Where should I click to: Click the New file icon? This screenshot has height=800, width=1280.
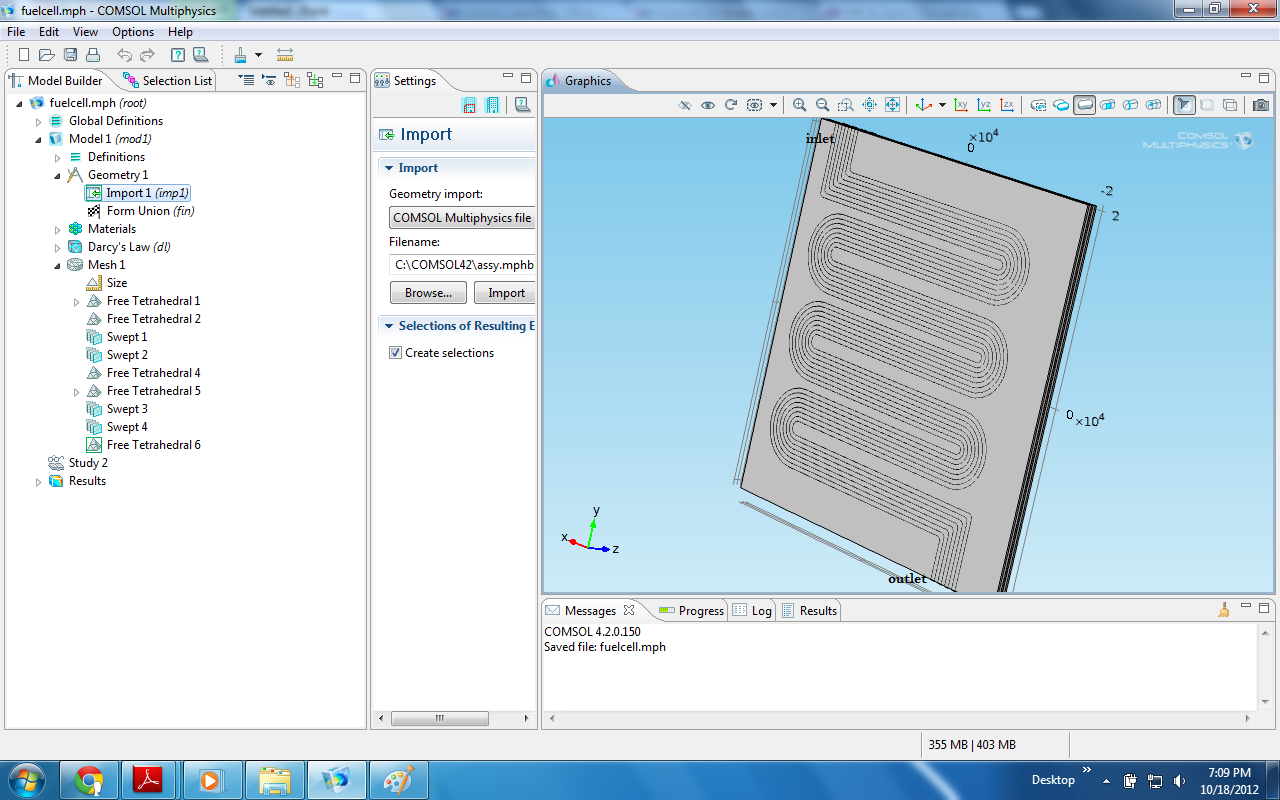23,55
